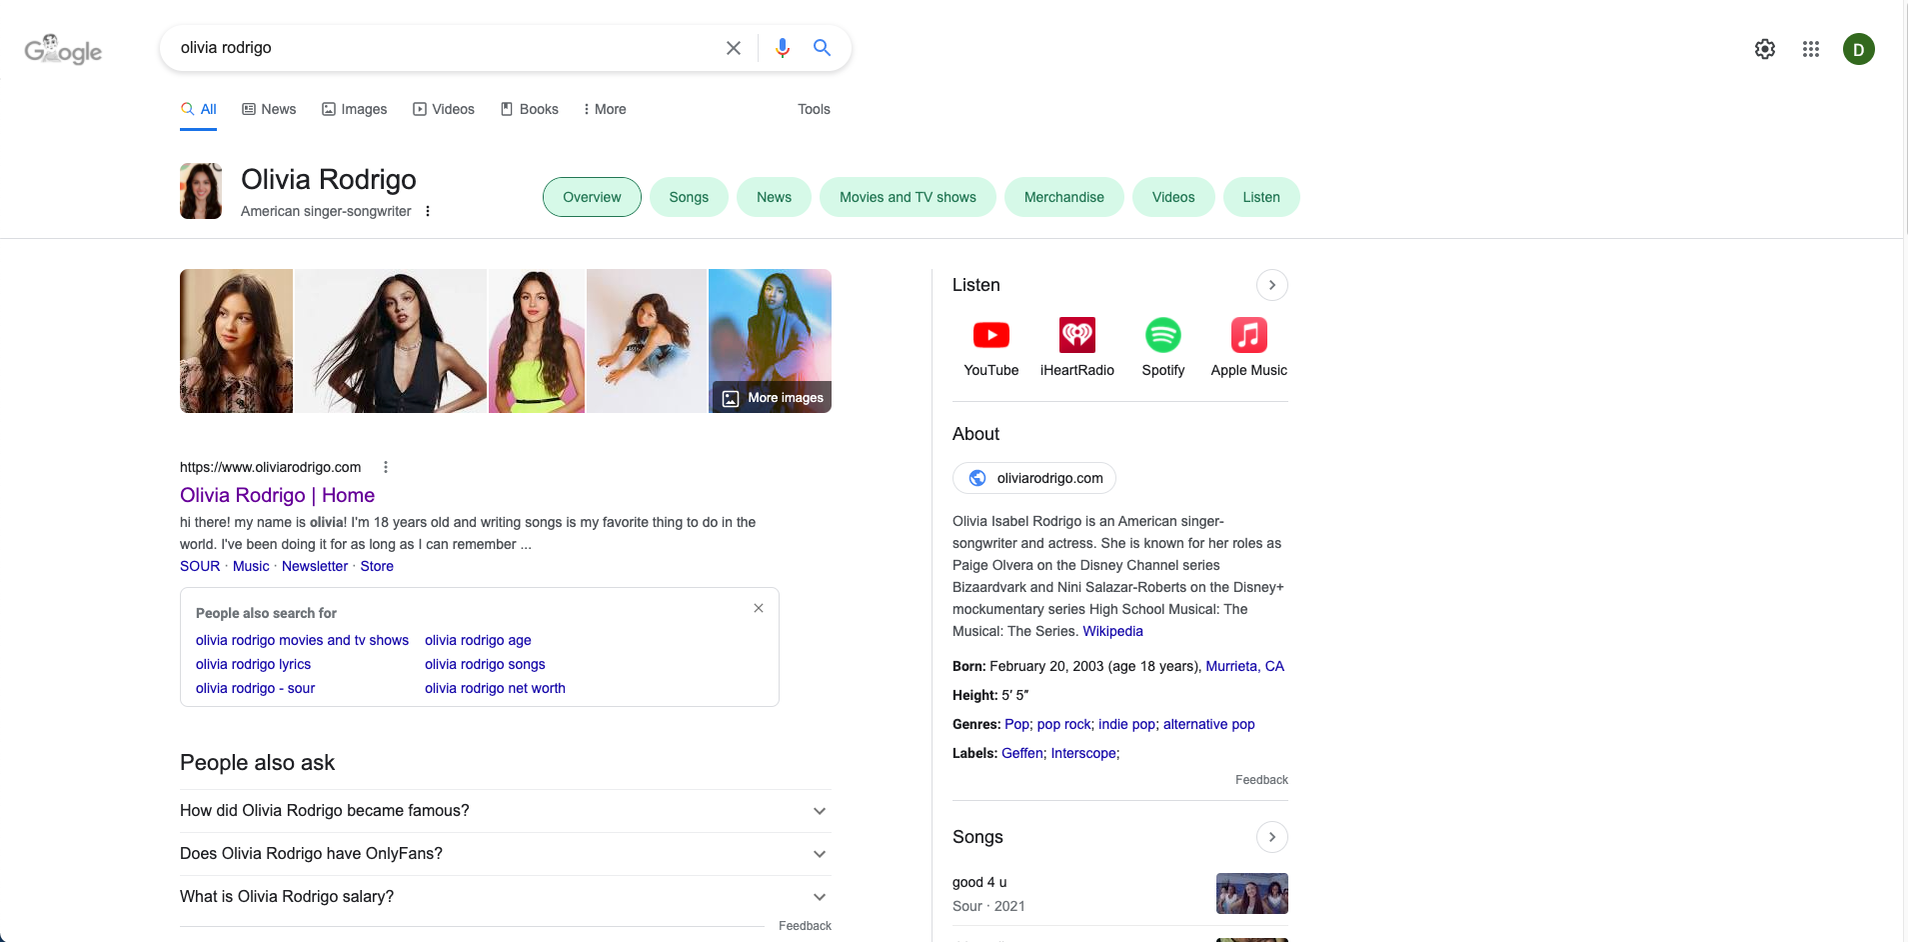The height and width of the screenshot is (942, 1908).
Task: Select the Songs chip filter
Action: pos(689,197)
